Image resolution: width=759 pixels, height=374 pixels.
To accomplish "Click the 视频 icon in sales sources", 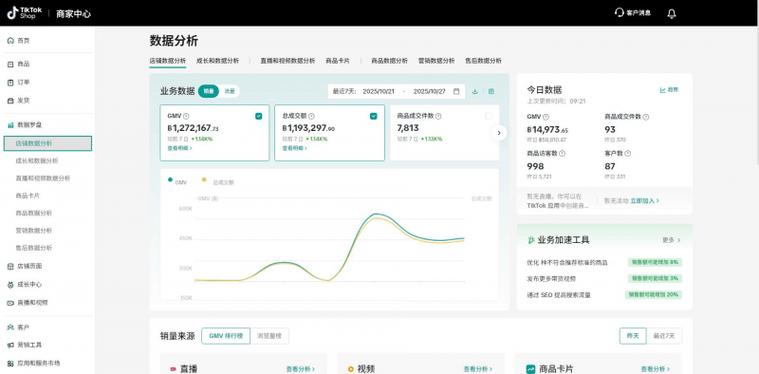I will 350,369.
